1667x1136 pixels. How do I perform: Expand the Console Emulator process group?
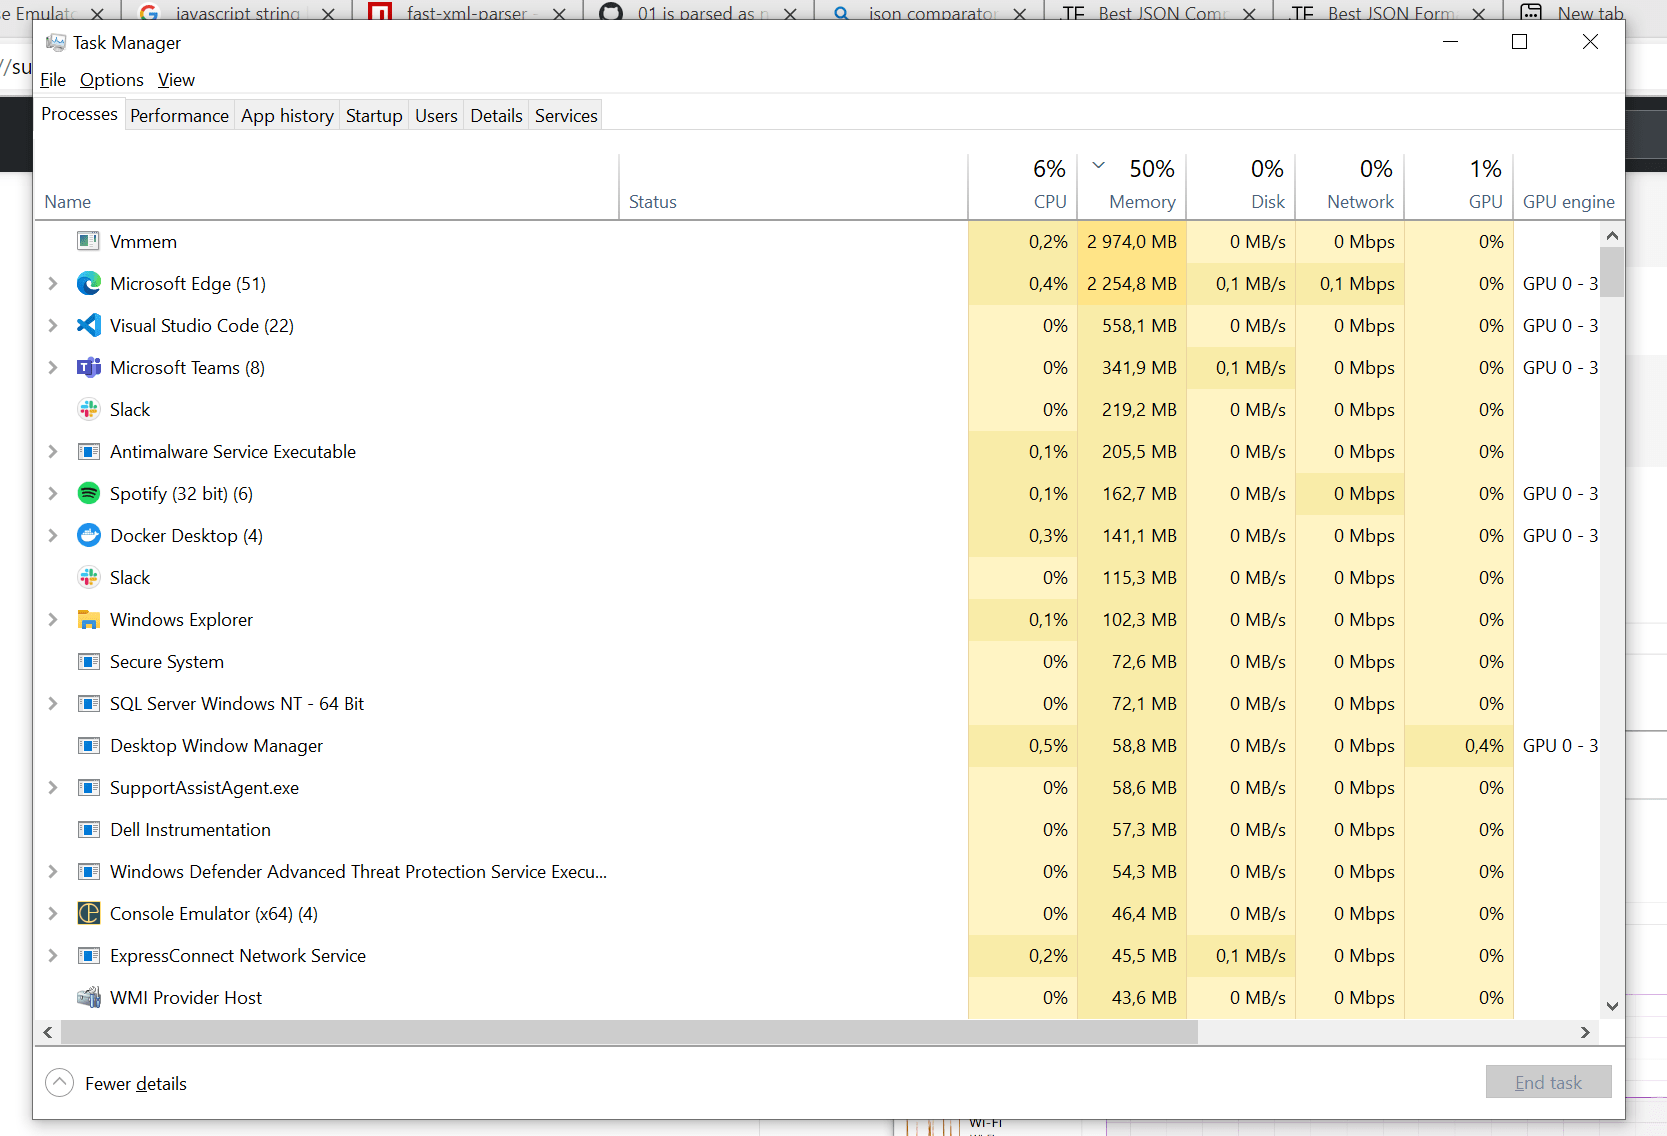coord(53,913)
